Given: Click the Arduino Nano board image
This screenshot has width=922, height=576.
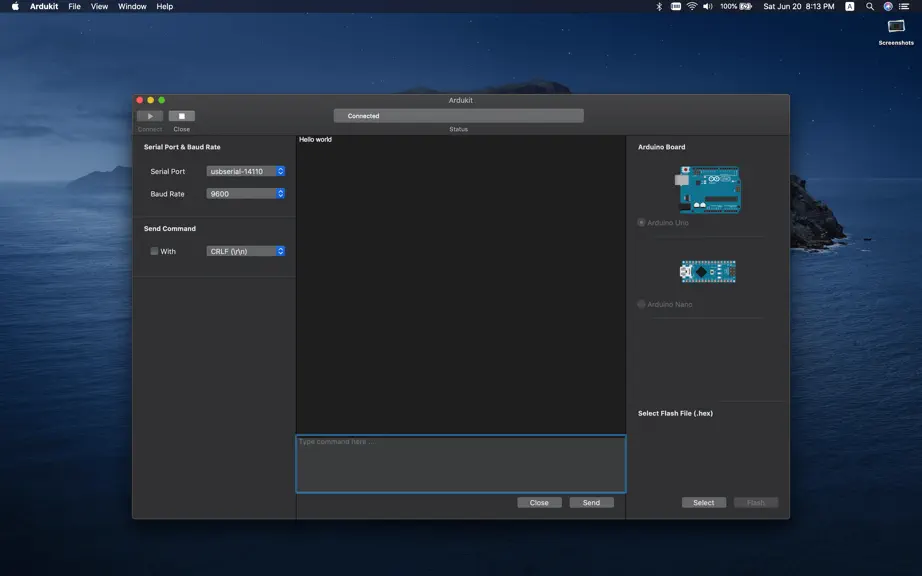Looking at the screenshot, I should pos(708,272).
